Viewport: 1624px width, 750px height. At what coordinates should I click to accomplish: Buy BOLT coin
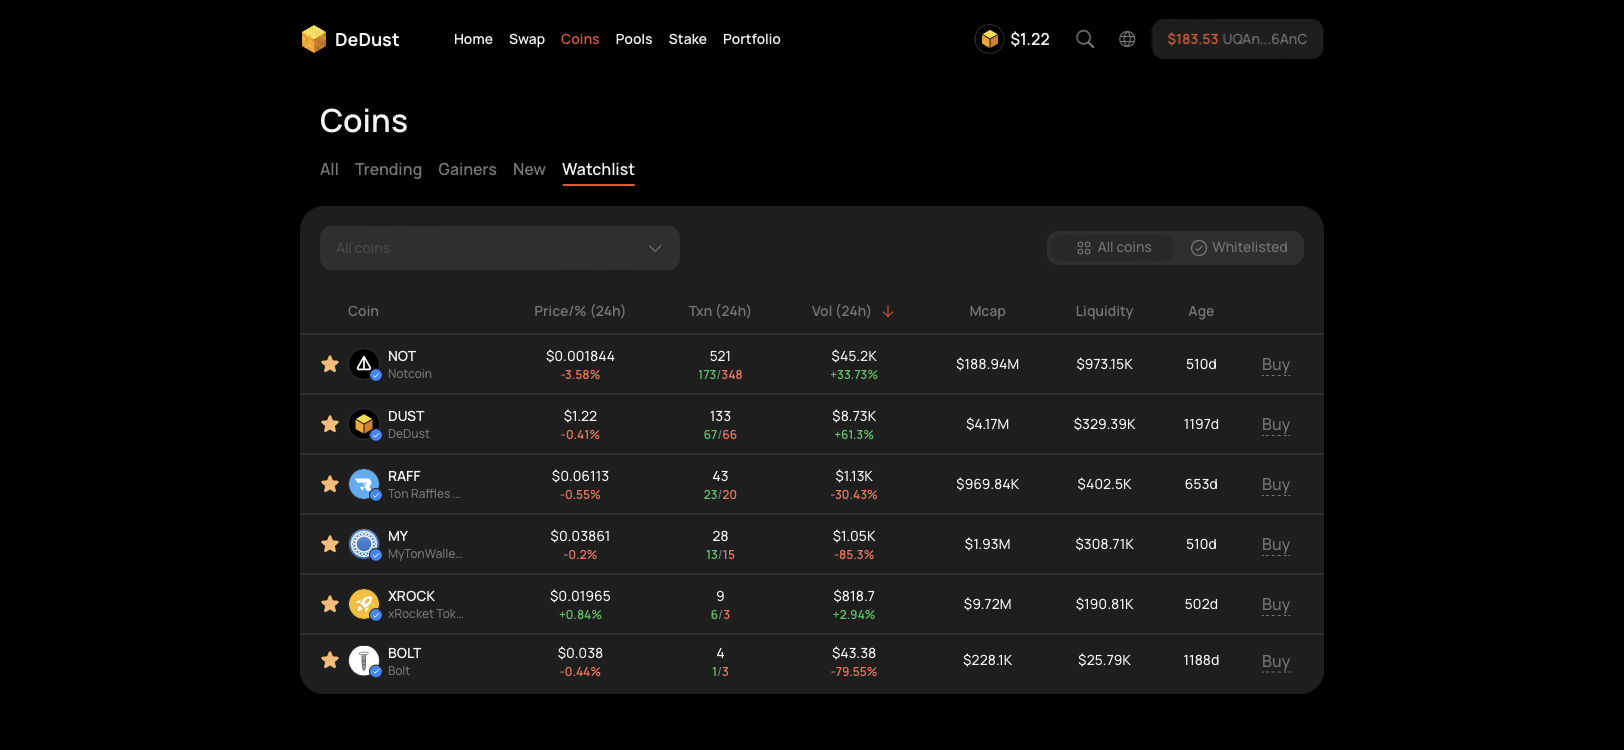pos(1276,662)
